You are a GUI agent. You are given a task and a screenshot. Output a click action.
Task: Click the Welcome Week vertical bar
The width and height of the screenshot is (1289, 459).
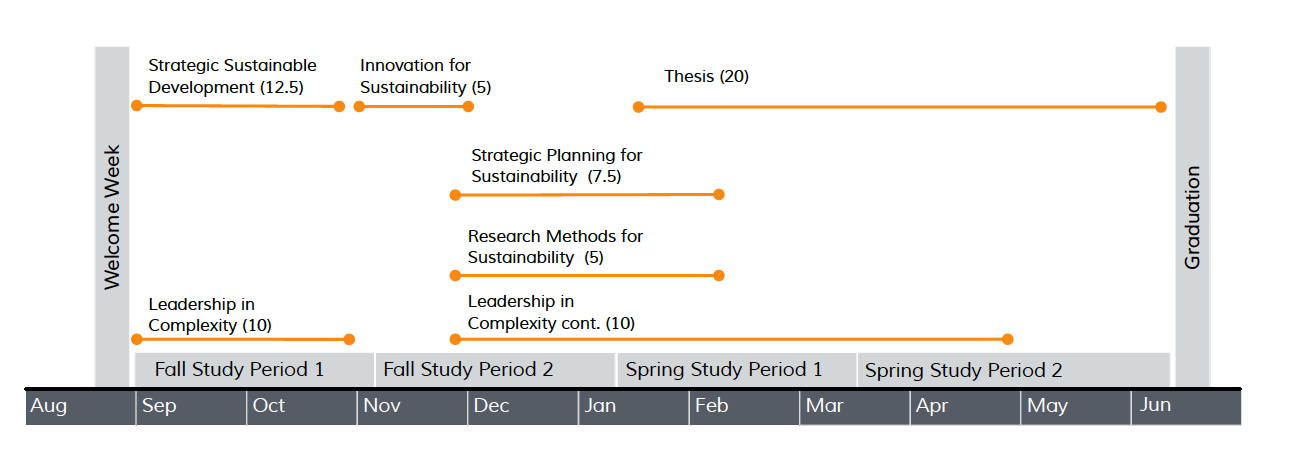pyautogui.click(x=112, y=216)
